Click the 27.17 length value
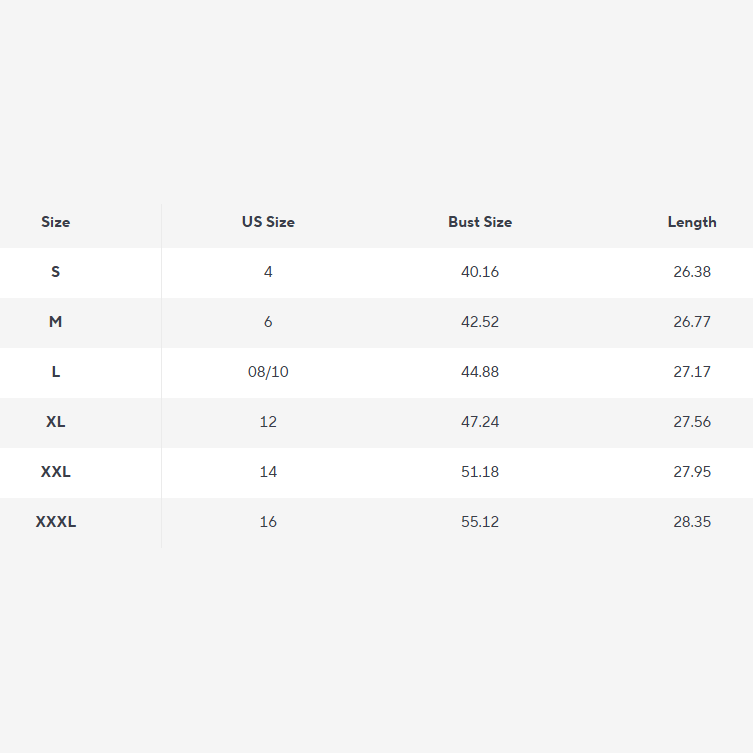Image resolution: width=753 pixels, height=753 pixels. pos(692,372)
